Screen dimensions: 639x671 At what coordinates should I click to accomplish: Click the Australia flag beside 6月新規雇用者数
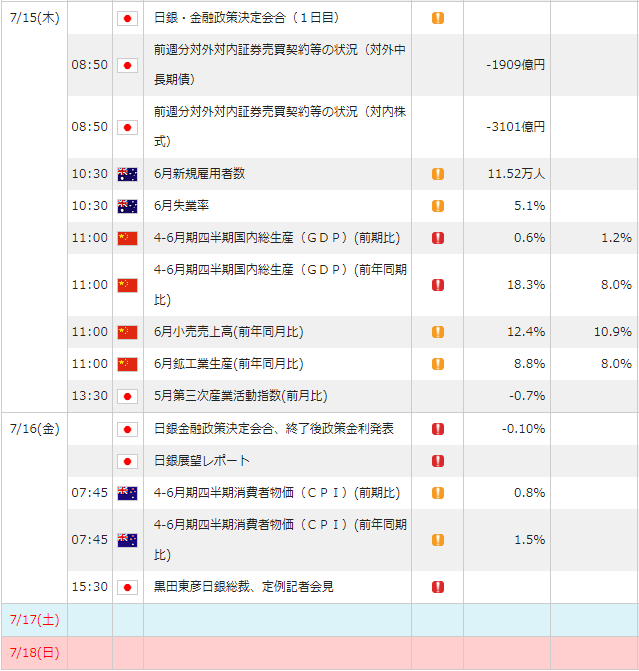pyautogui.click(x=128, y=174)
